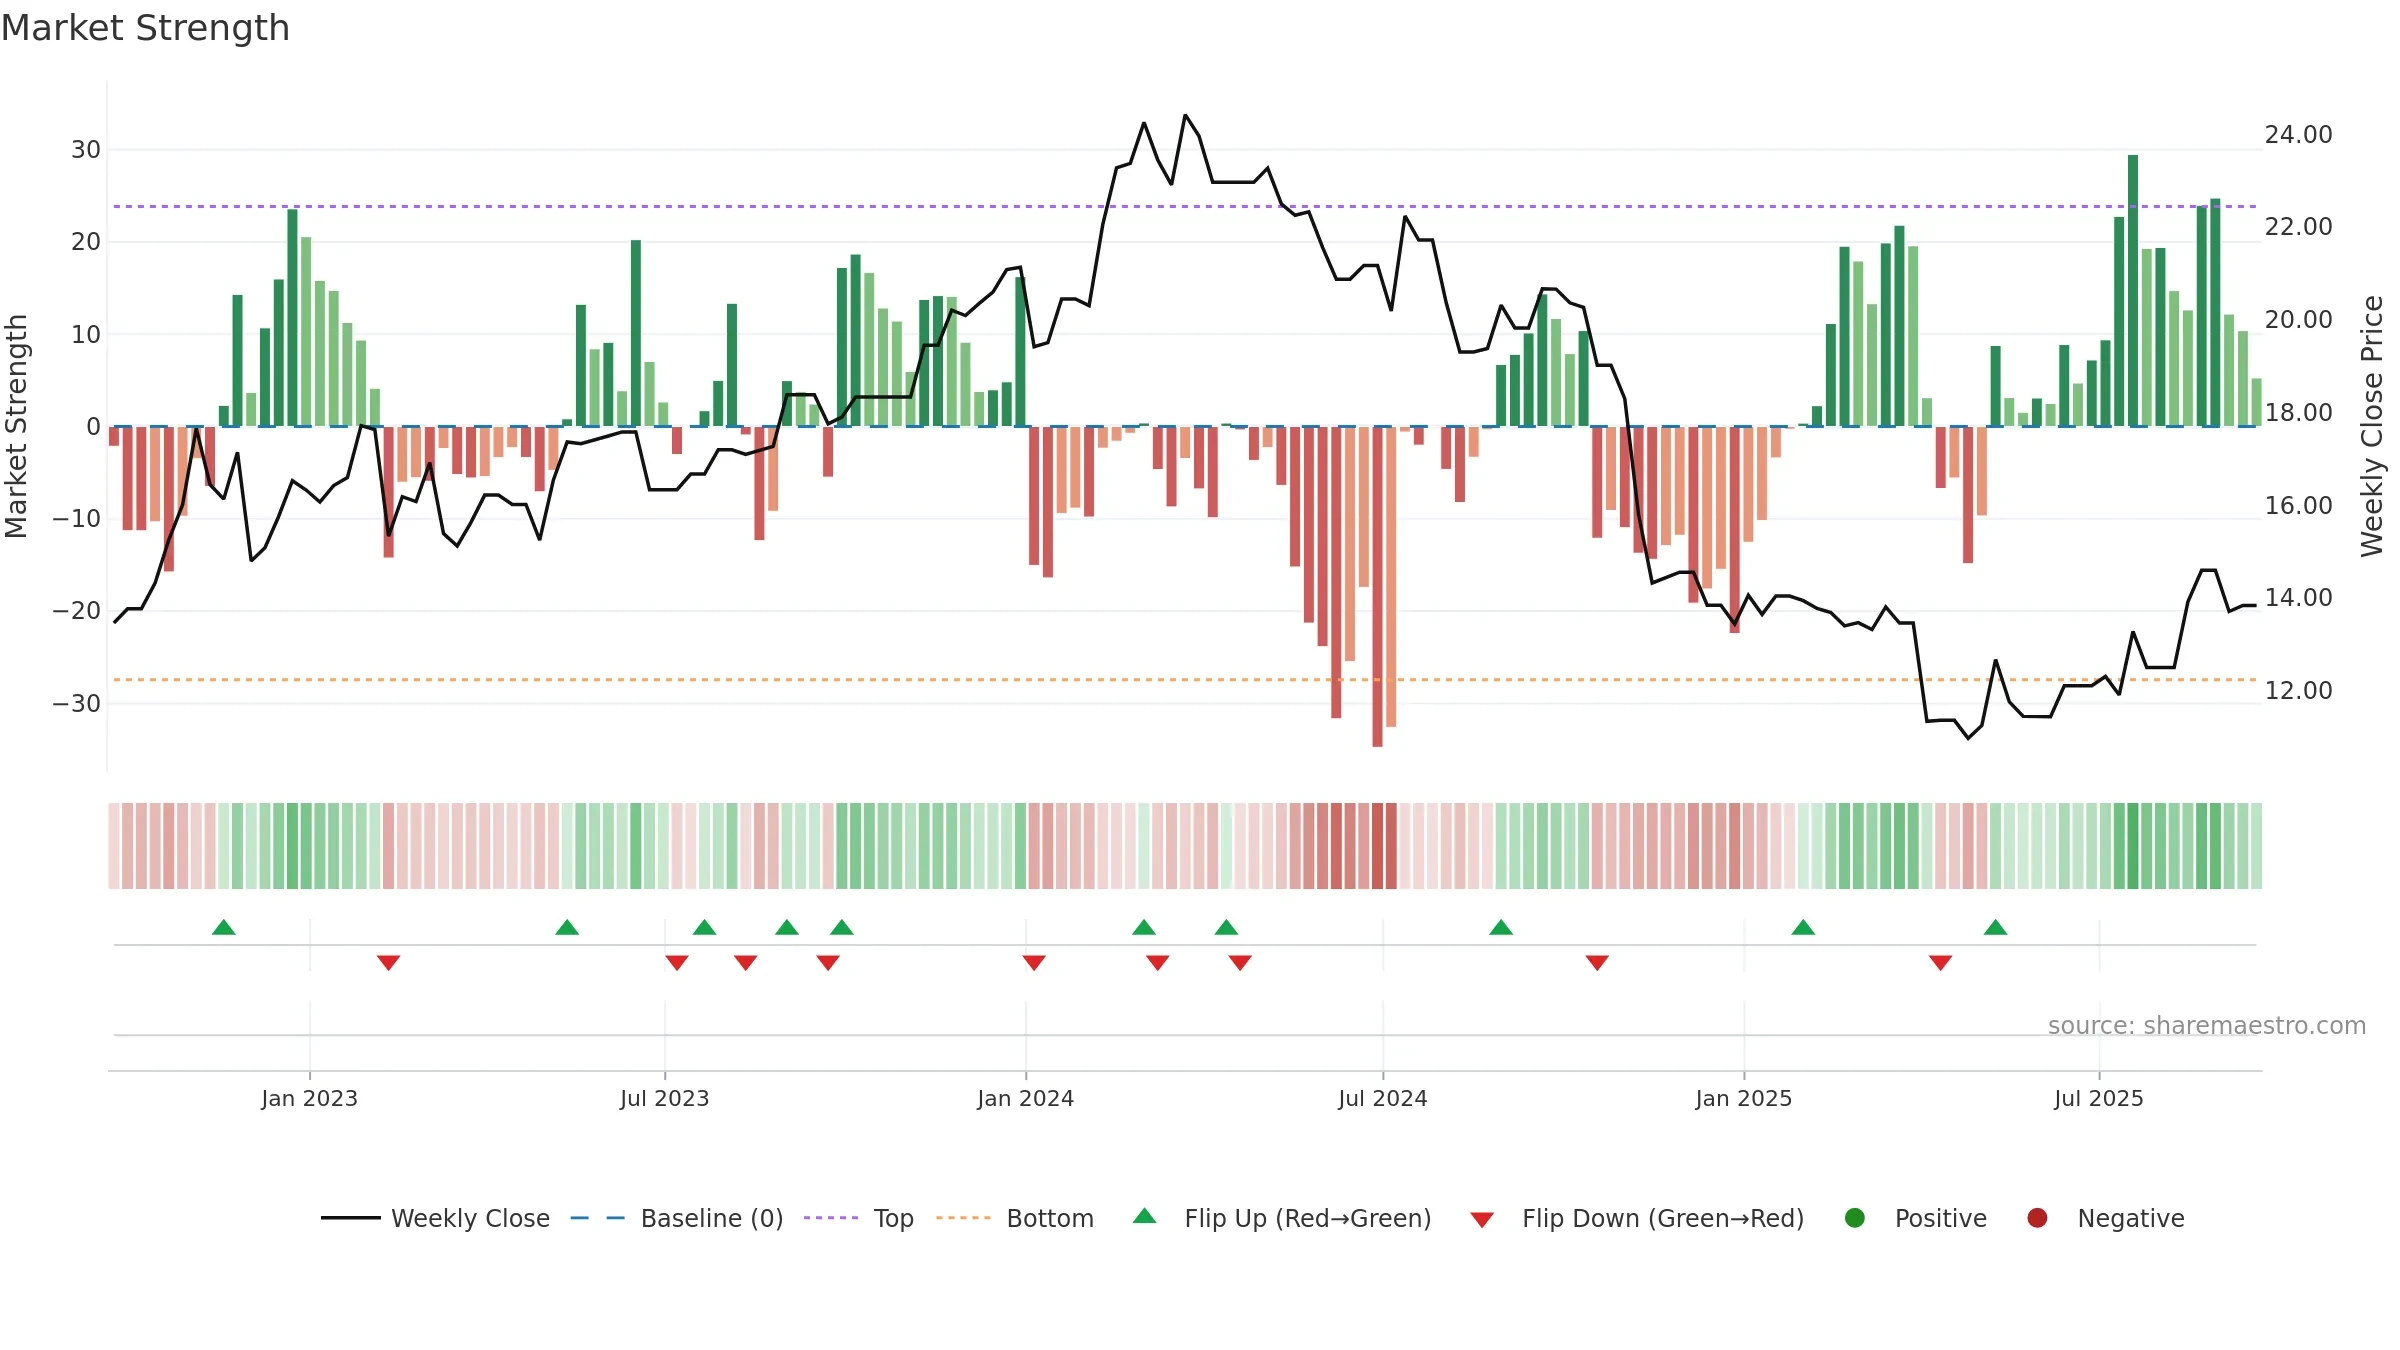Click the green Flip Up legend triangle icon
This screenshot has height=1350, width=2400.
1145,1216
